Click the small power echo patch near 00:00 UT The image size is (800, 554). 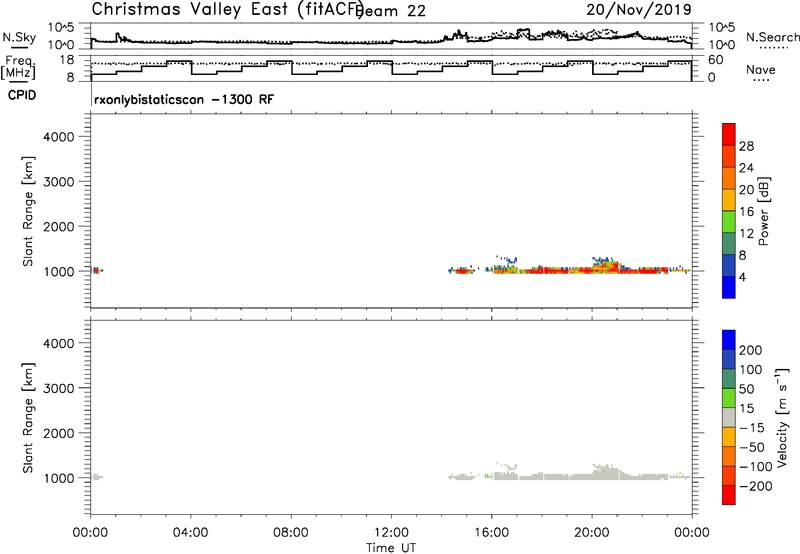(x=96, y=270)
